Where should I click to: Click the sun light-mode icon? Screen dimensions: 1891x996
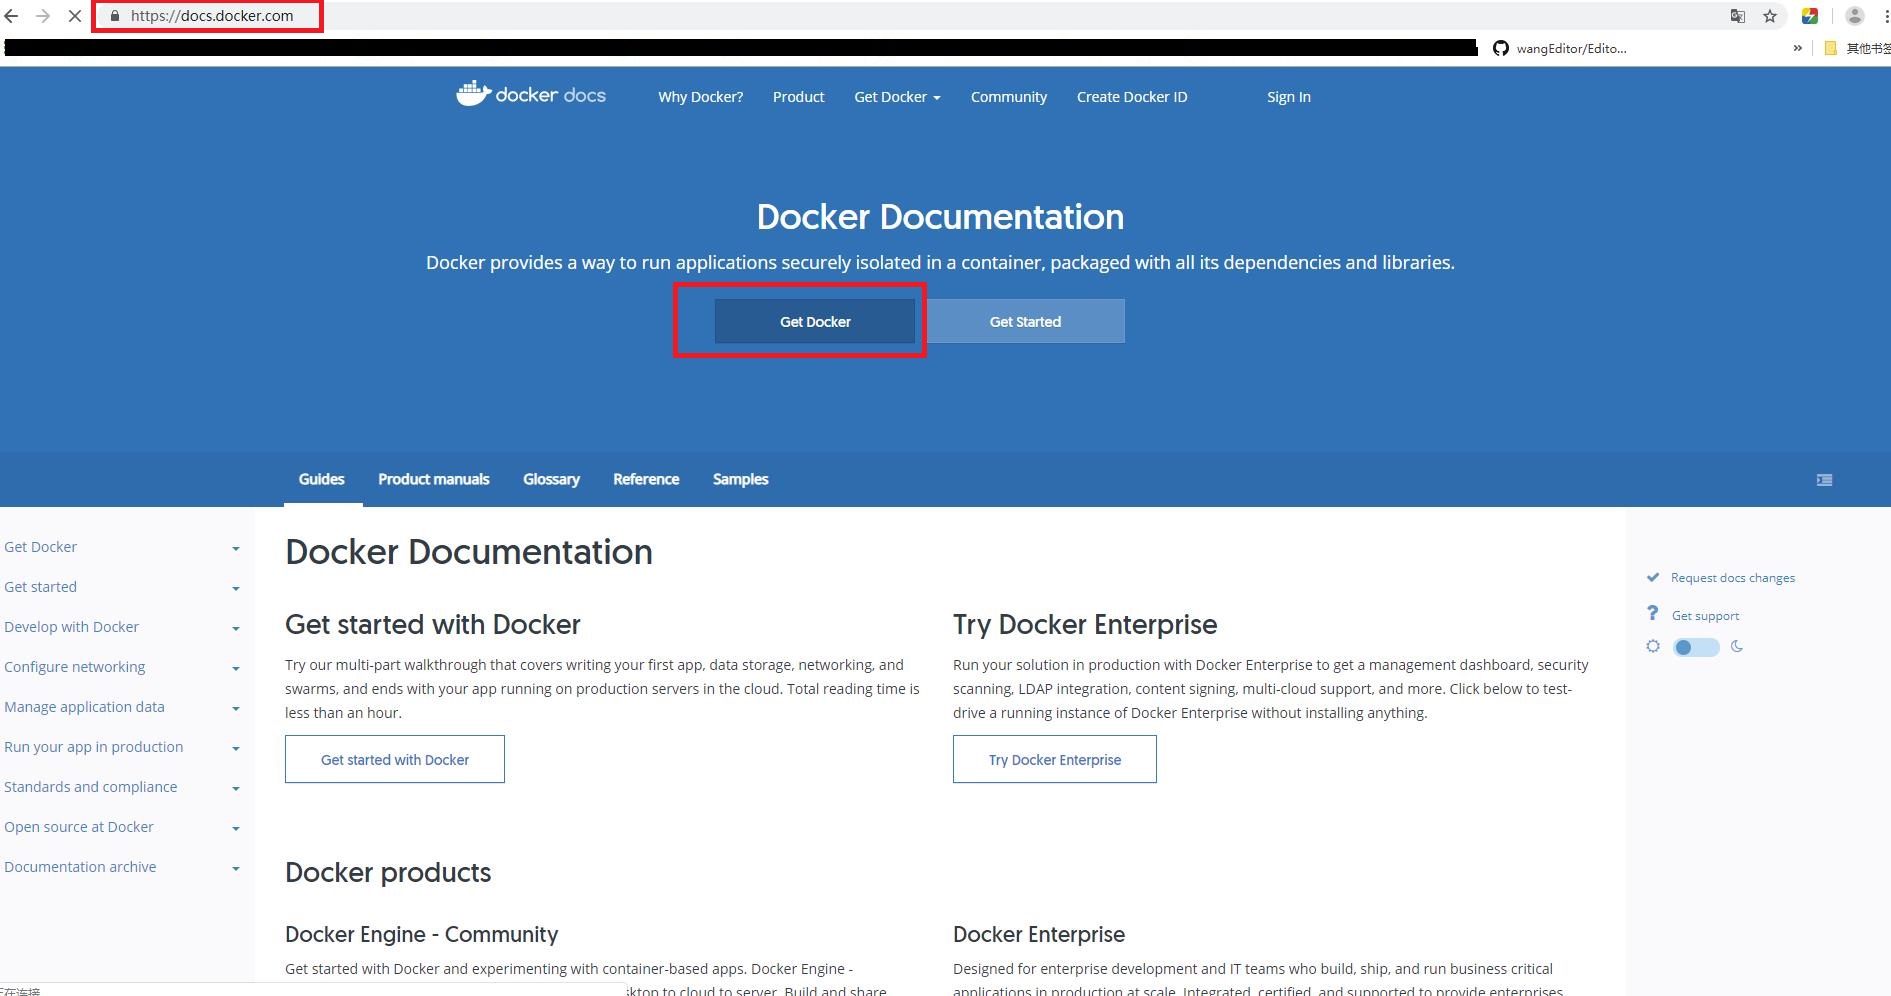coord(1653,646)
